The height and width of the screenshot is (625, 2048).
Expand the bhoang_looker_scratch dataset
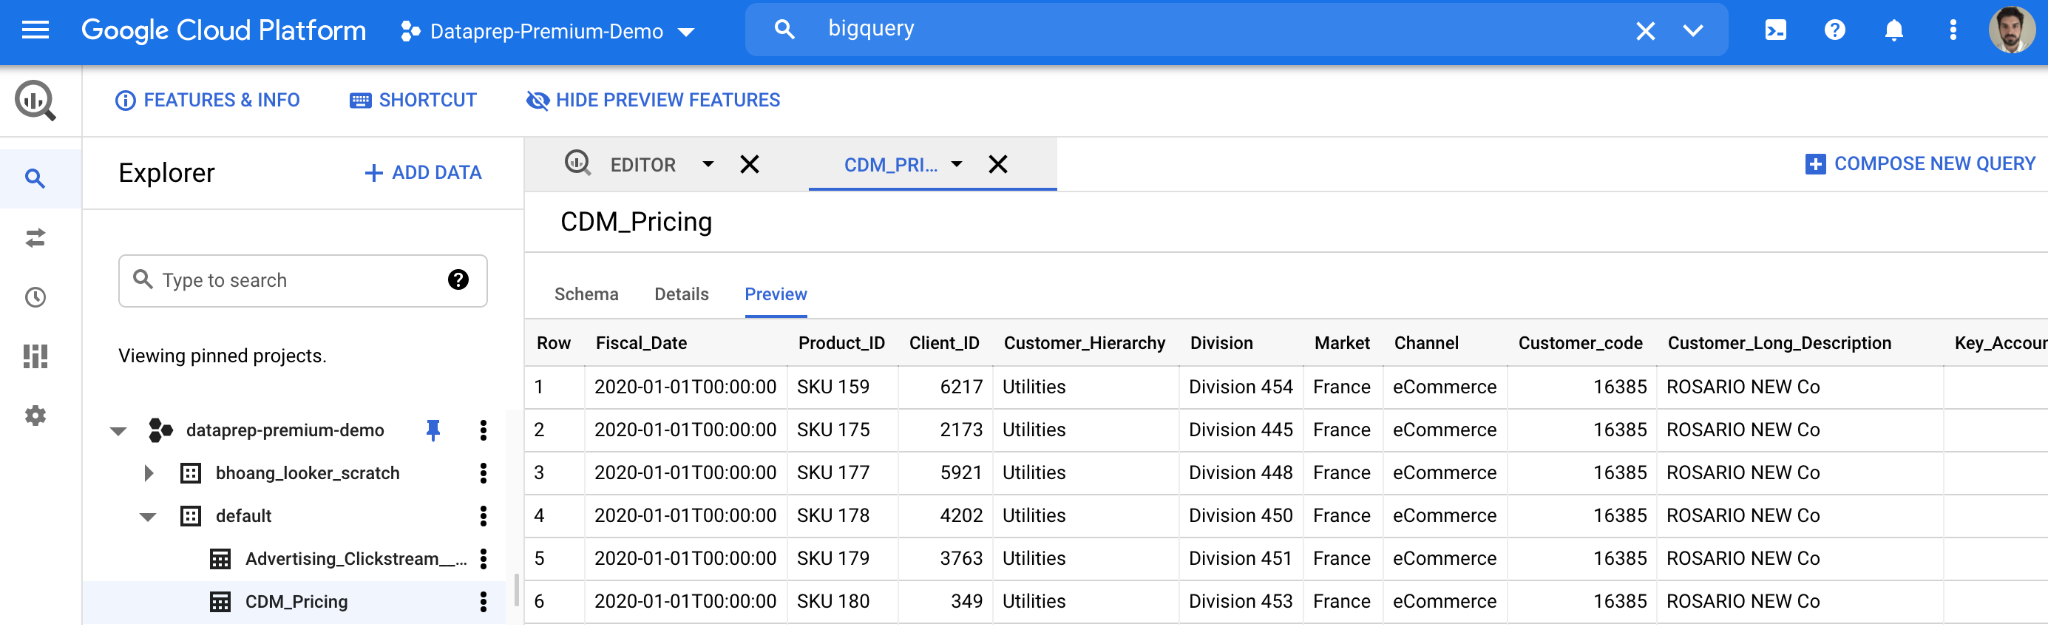[x=149, y=473]
